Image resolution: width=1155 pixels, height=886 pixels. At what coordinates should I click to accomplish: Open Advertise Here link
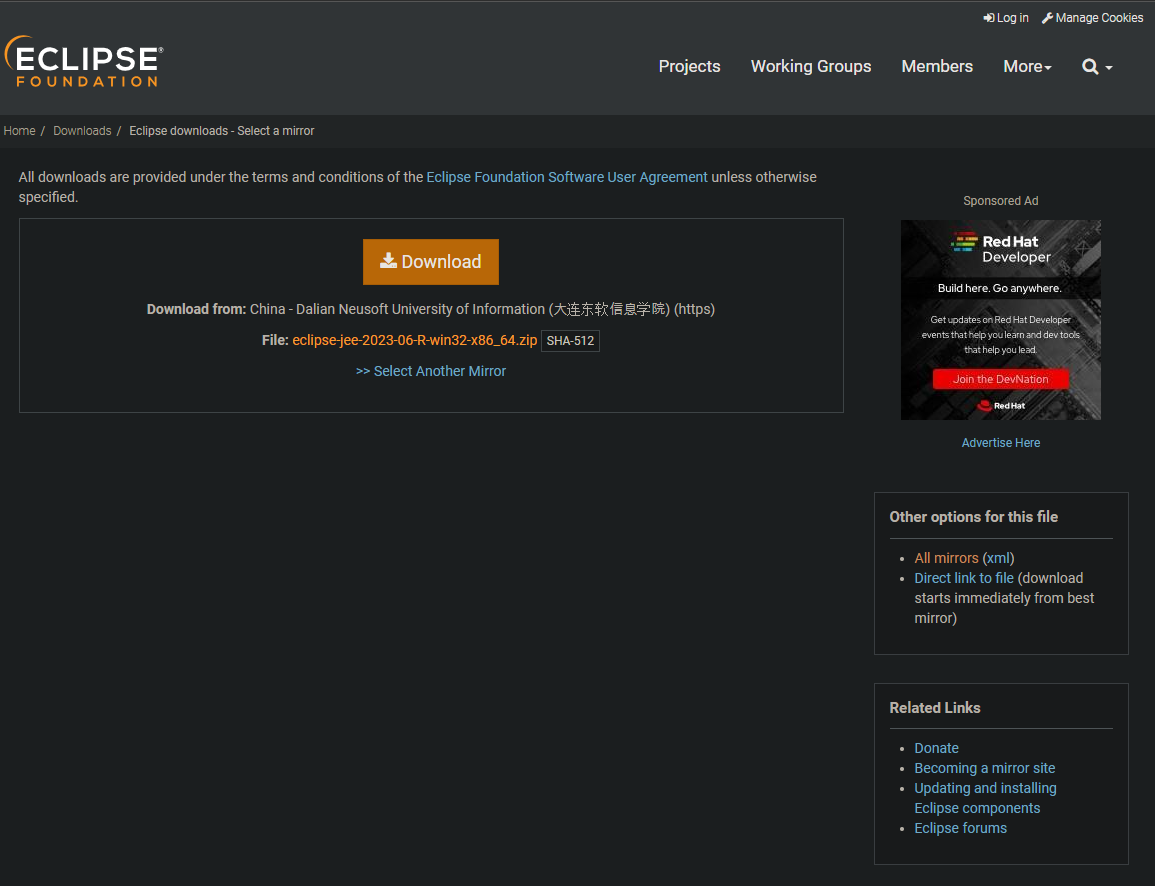tap(1000, 443)
